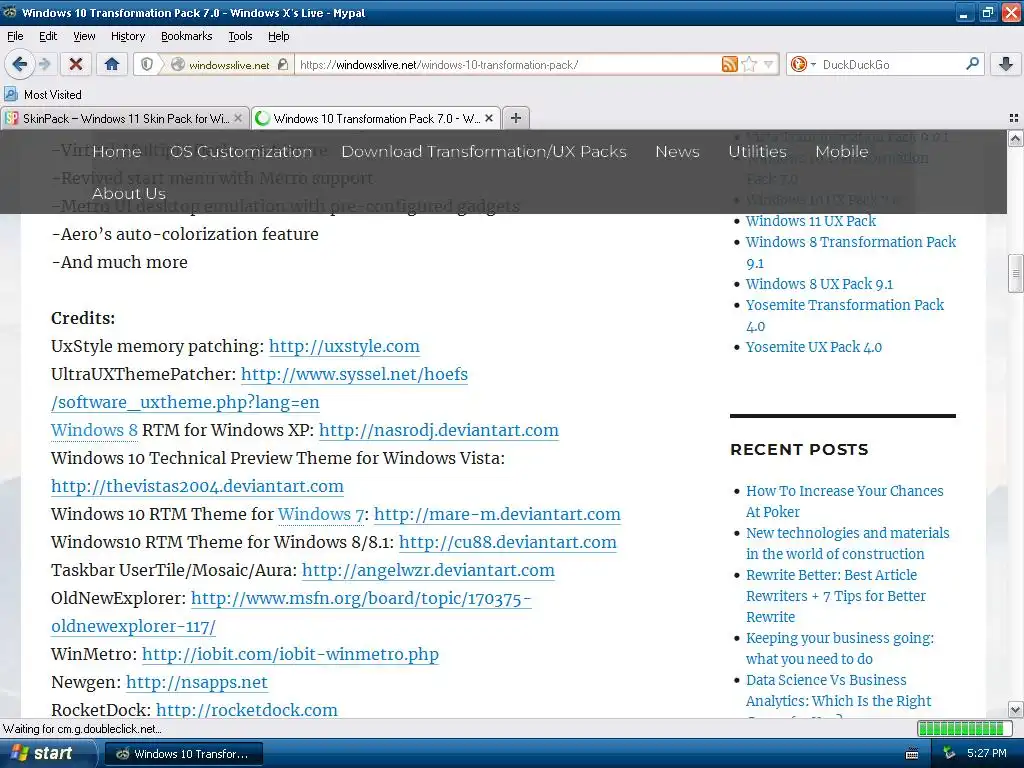This screenshot has width=1024, height=768.
Task: Click the windowsxlive.net site identity globe
Action: pos(178,65)
